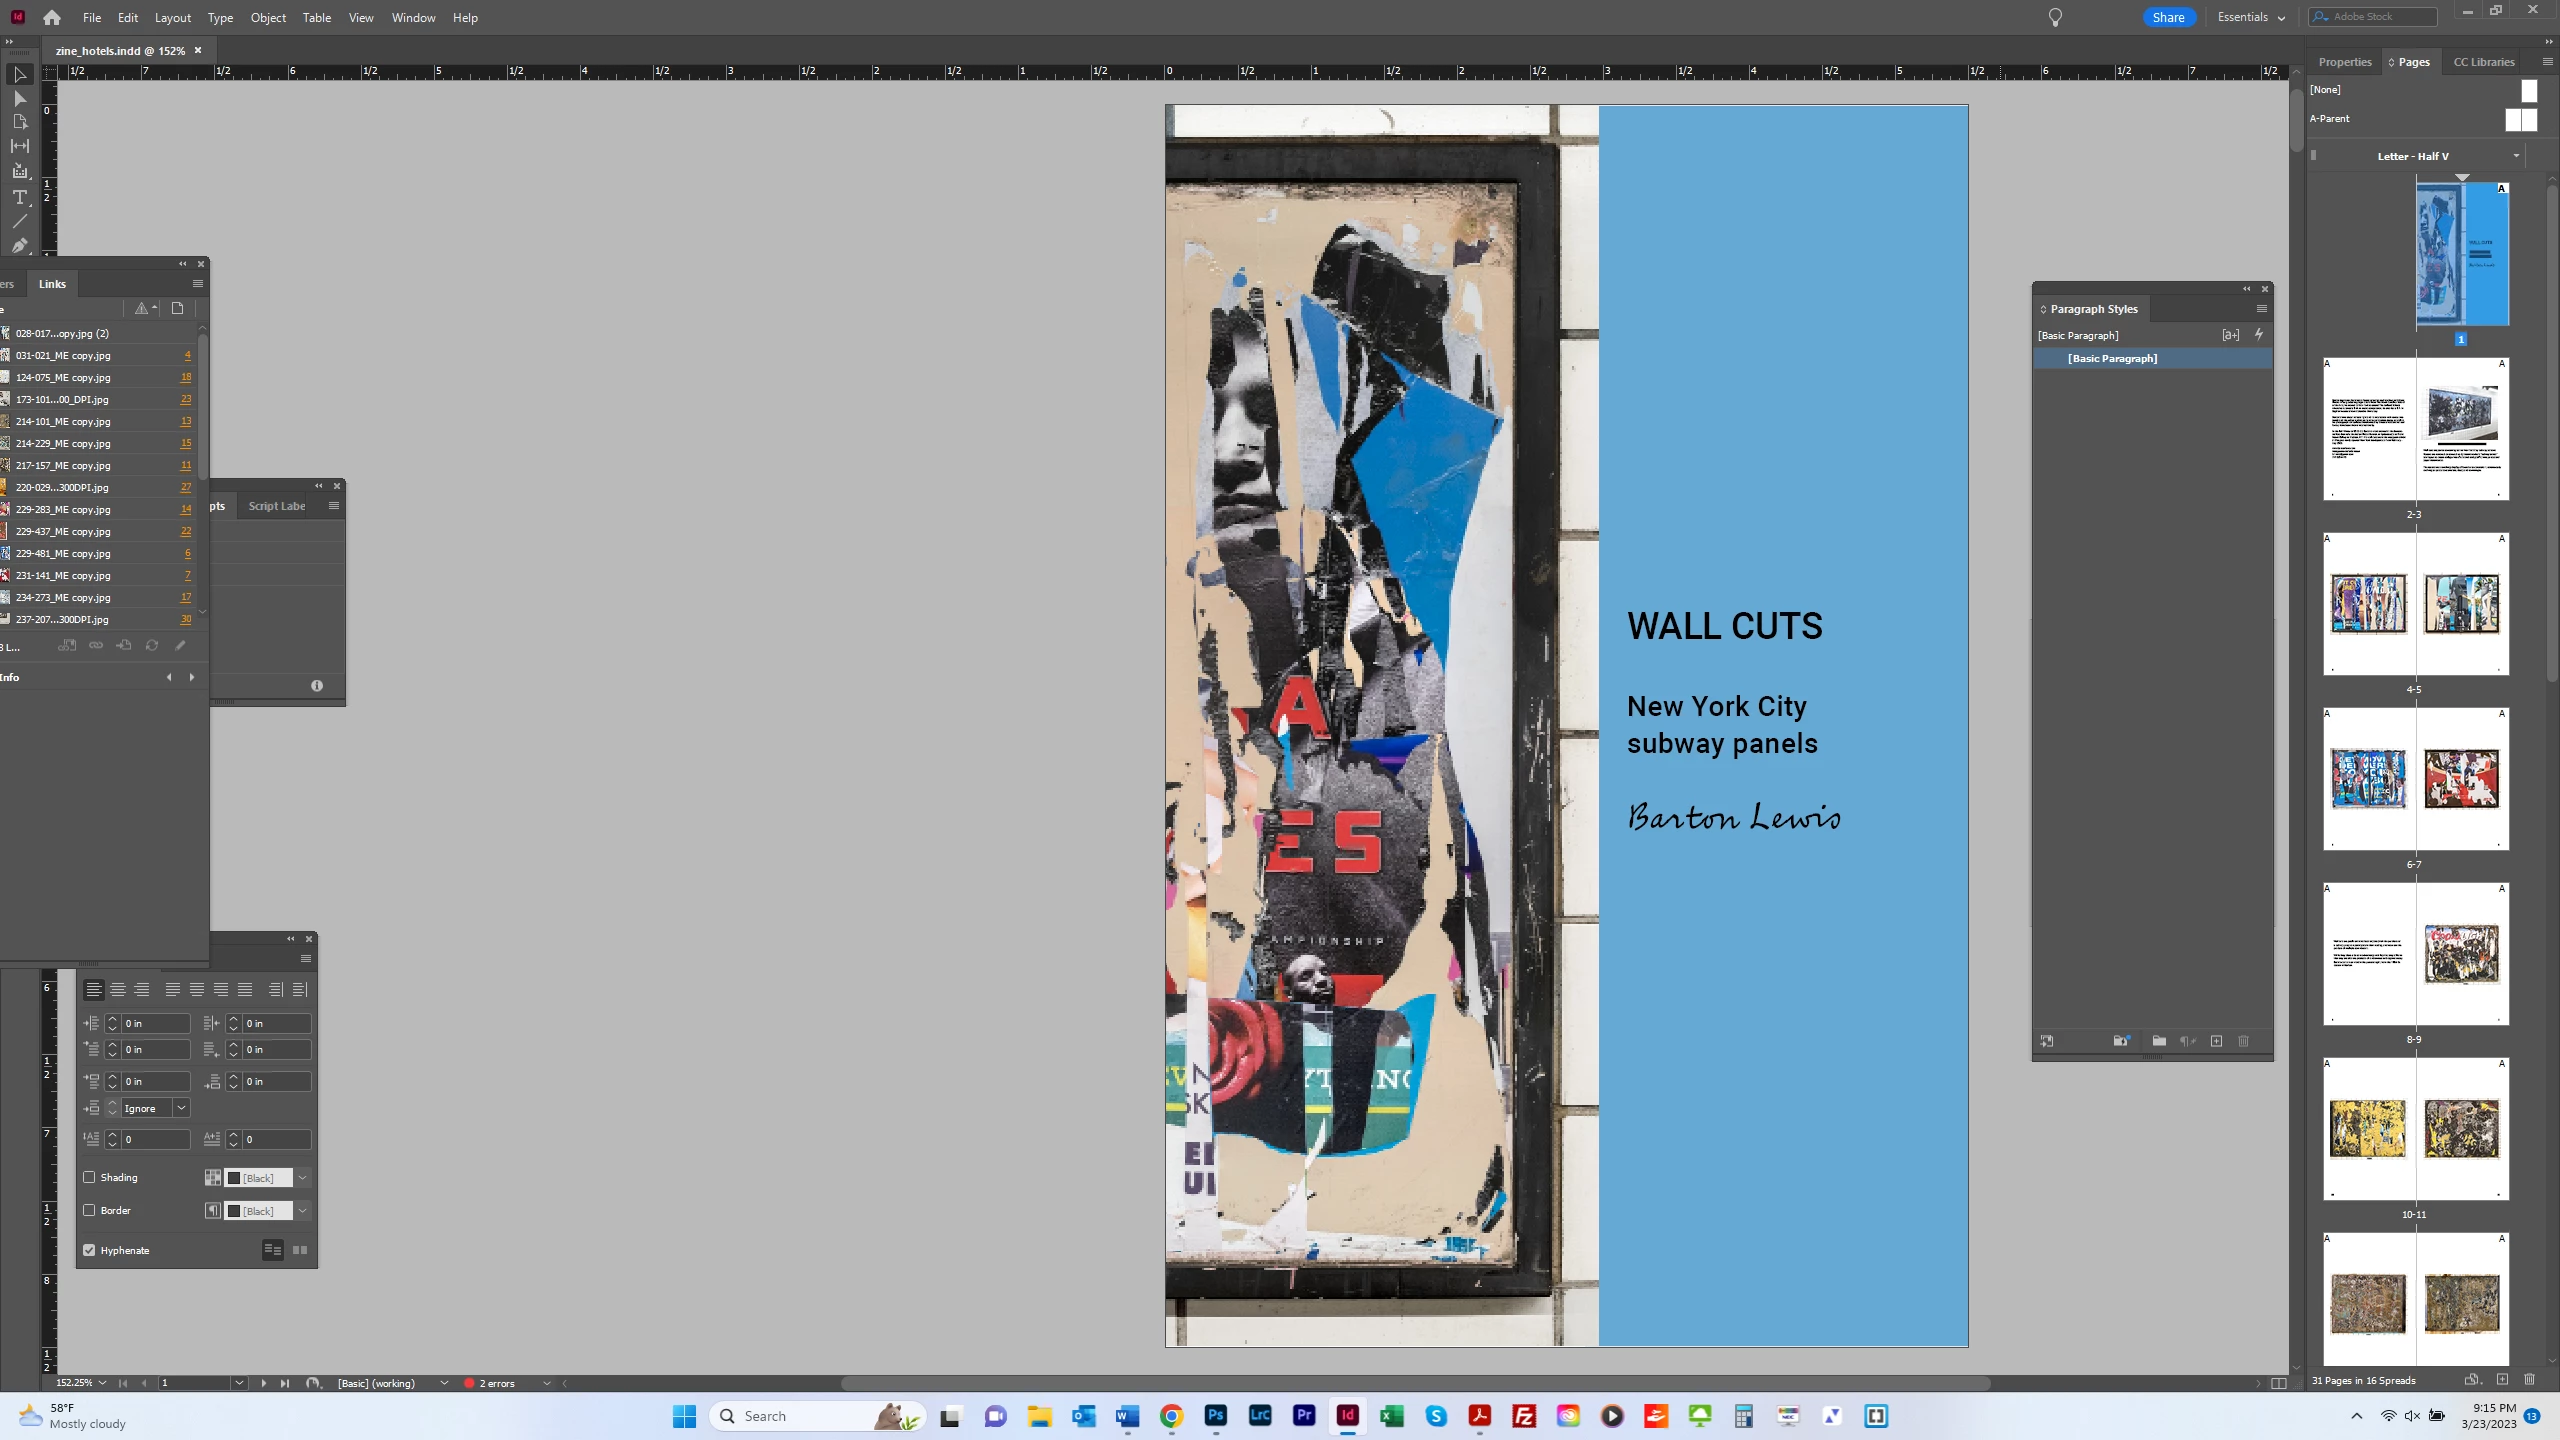
Task: Uncheck the Hyphenate checkbox
Action: 90,1251
